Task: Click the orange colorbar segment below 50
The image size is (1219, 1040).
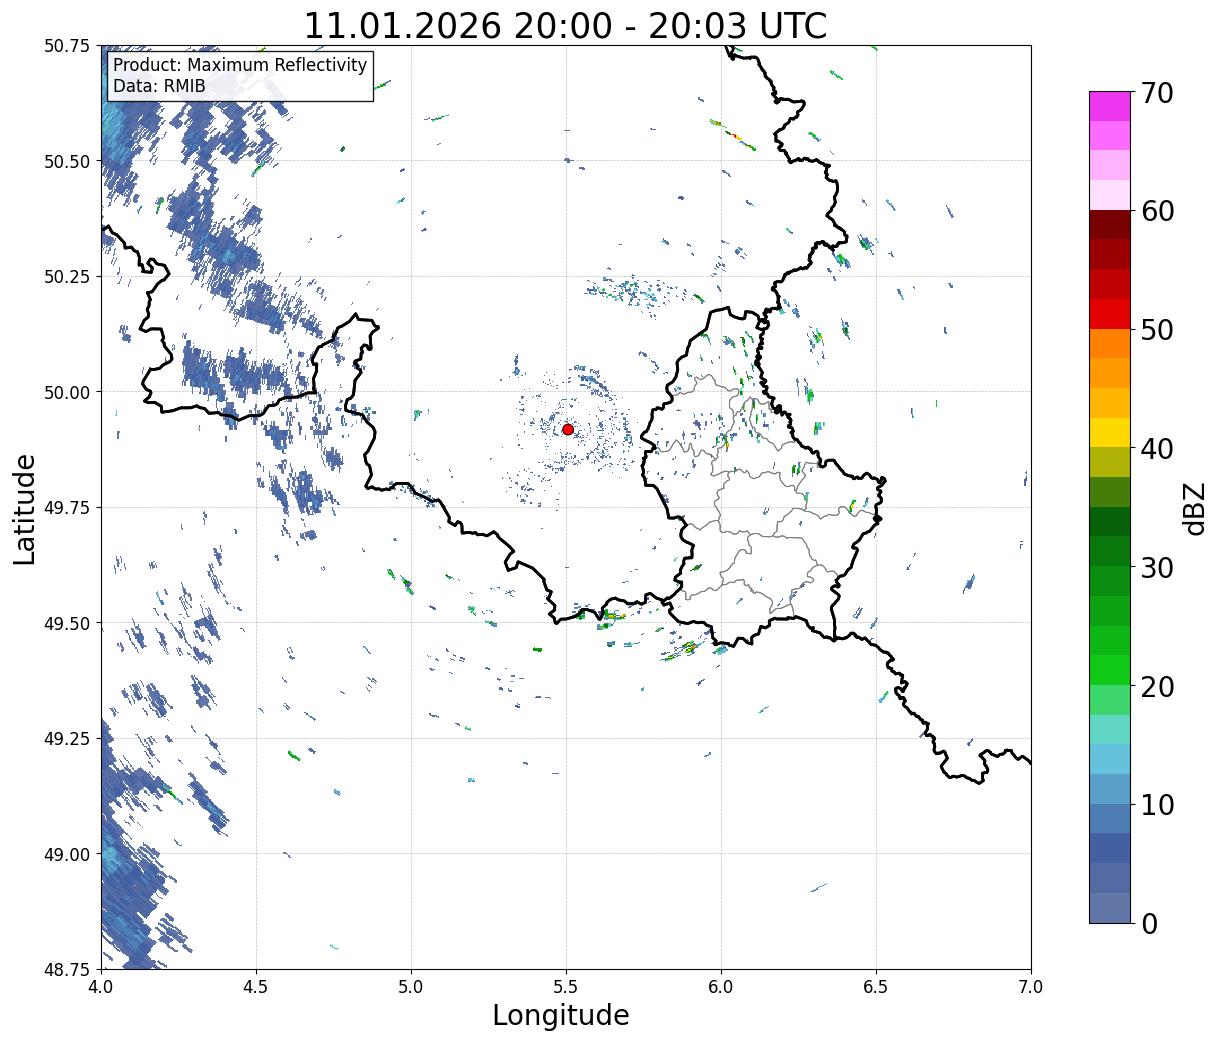Action: click(1110, 343)
